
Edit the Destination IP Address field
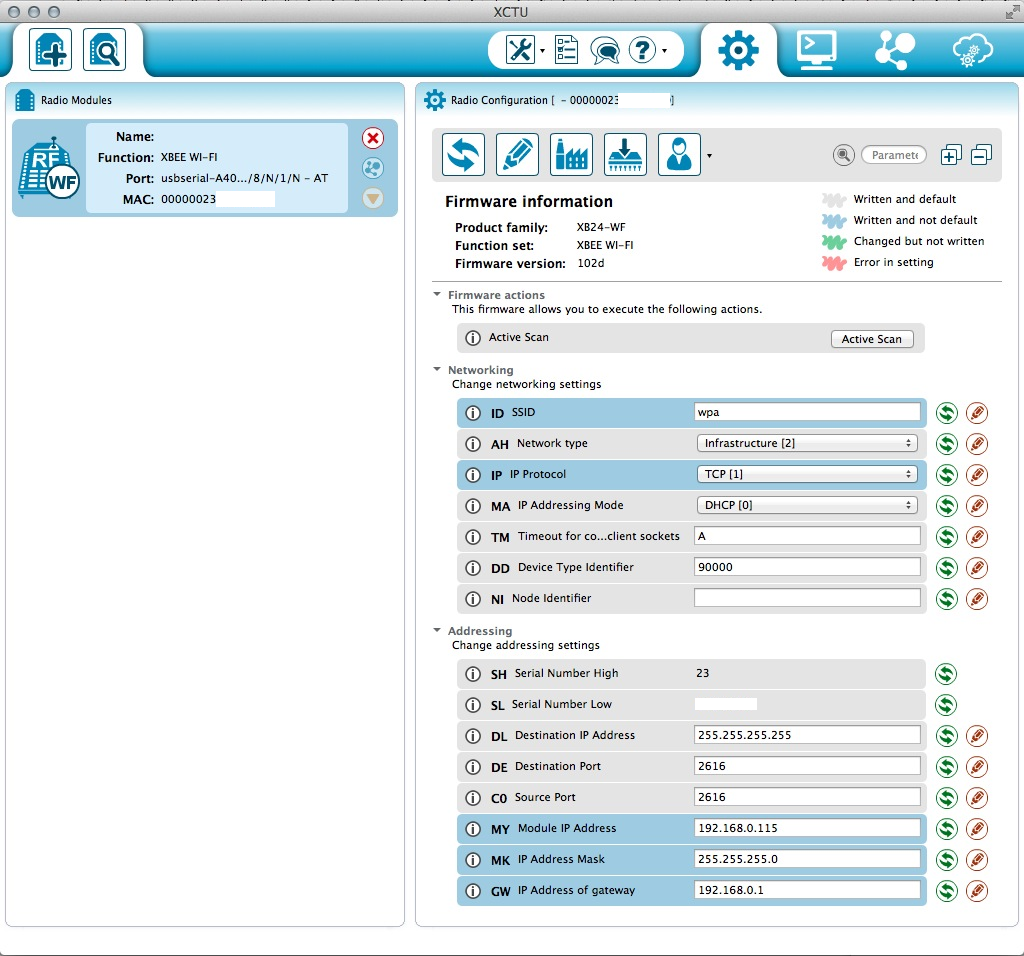click(x=807, y=735)
